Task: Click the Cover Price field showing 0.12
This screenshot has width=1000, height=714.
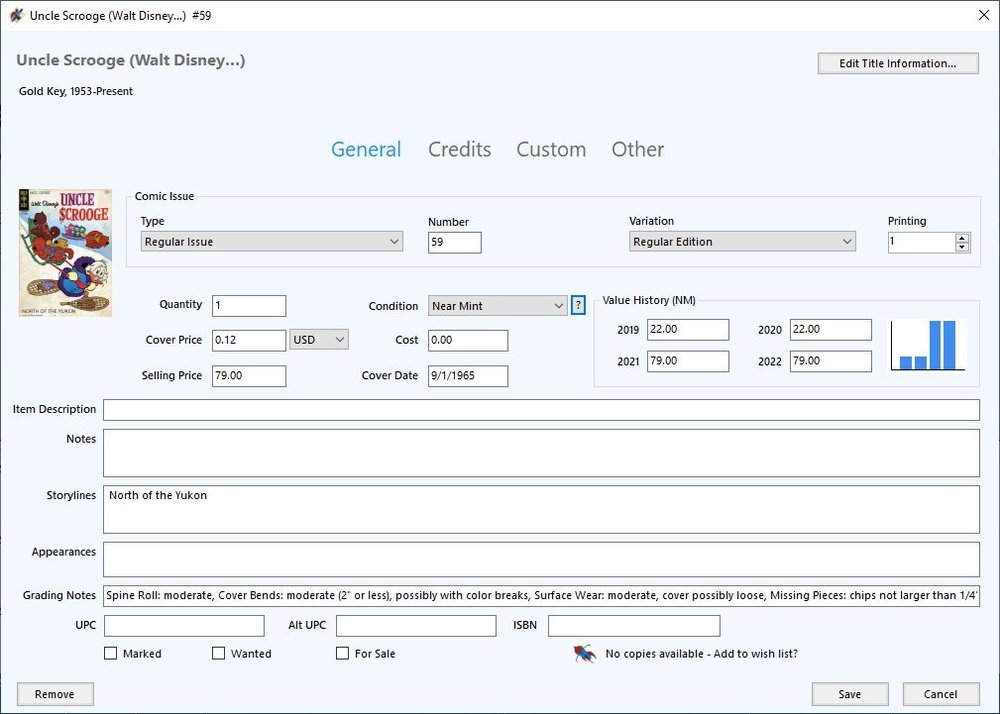Action: pyautogui.click(x=249, y=340)
